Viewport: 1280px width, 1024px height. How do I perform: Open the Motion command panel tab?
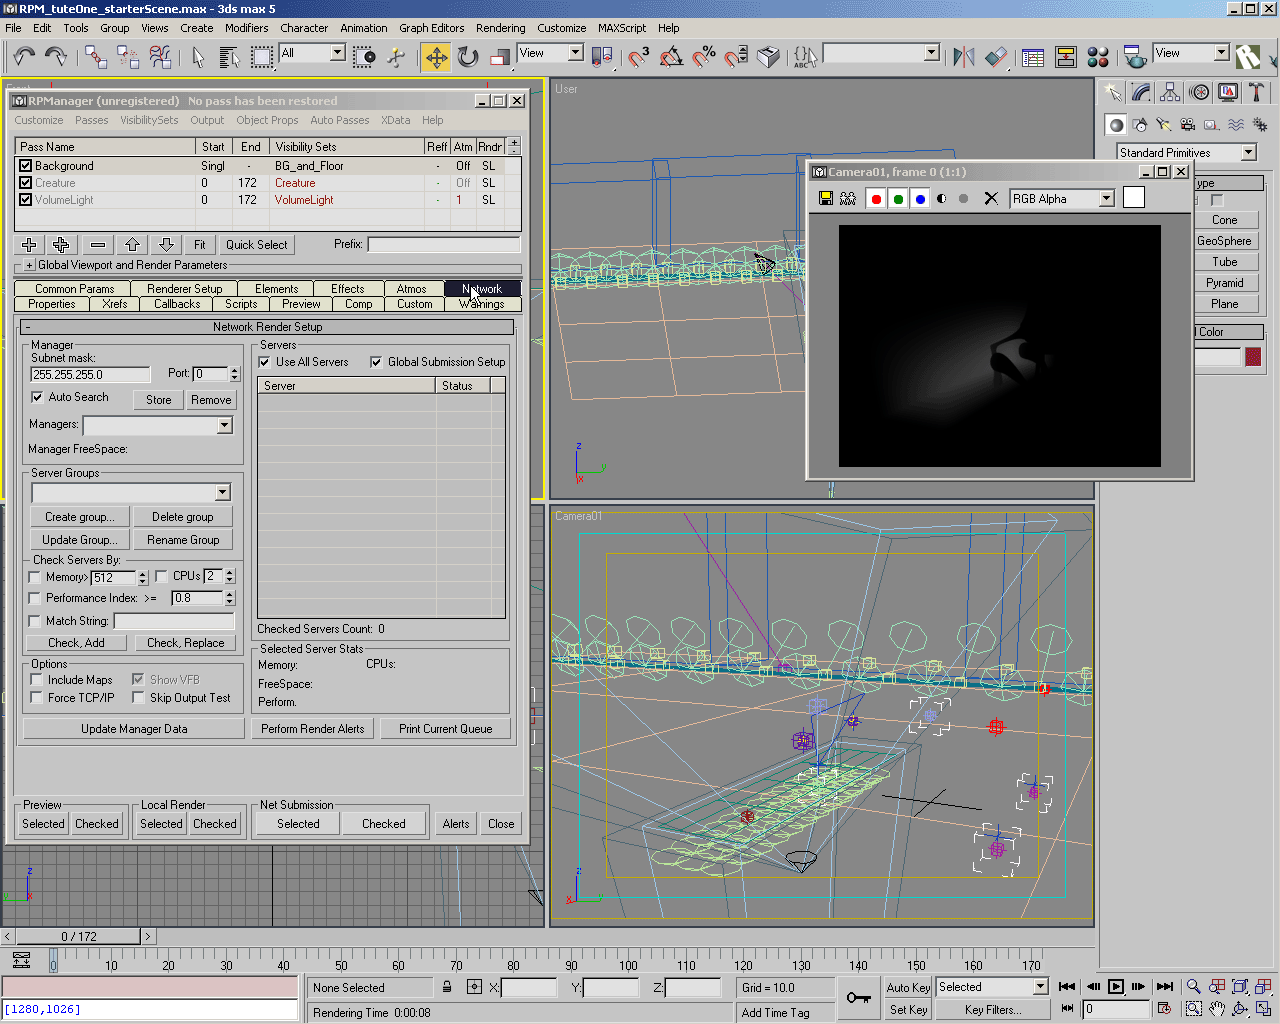coord(1199,92)
